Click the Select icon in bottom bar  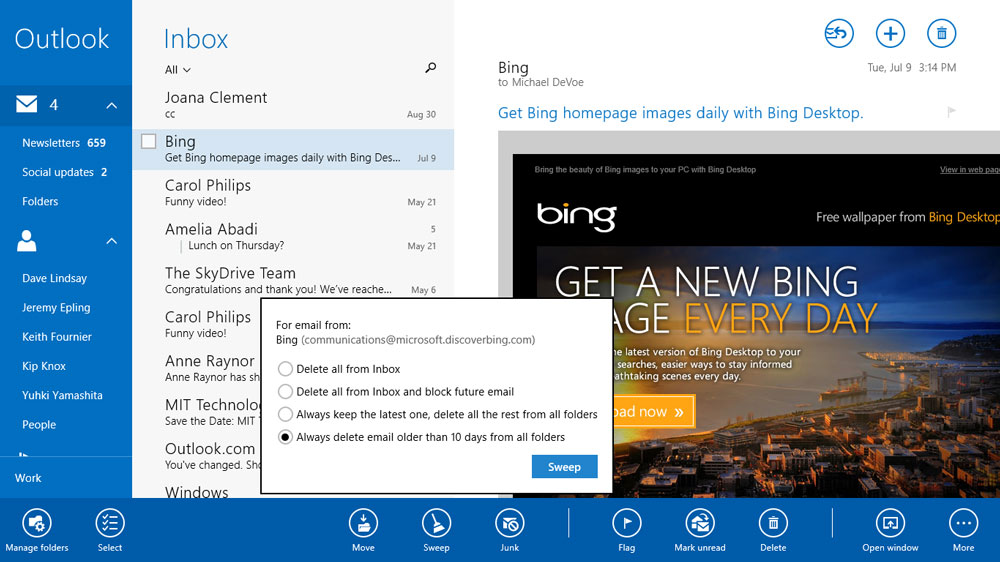point(110,523)
